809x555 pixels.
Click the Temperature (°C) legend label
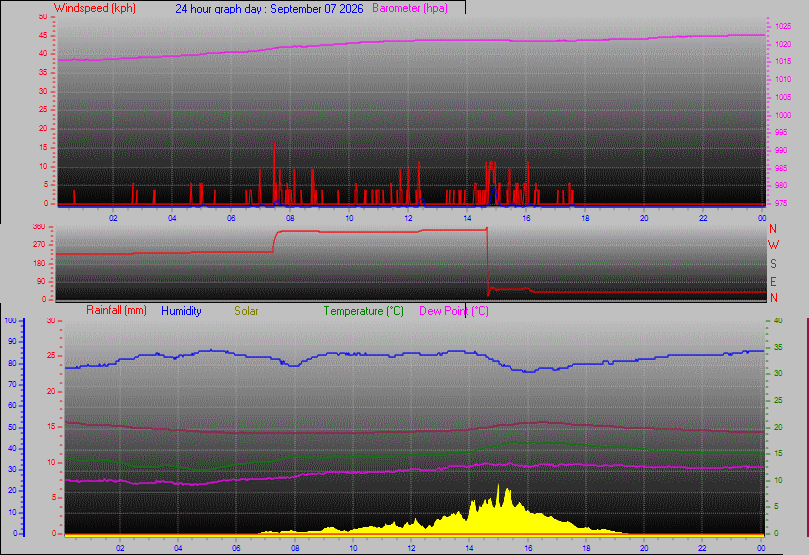click(363, 311)
